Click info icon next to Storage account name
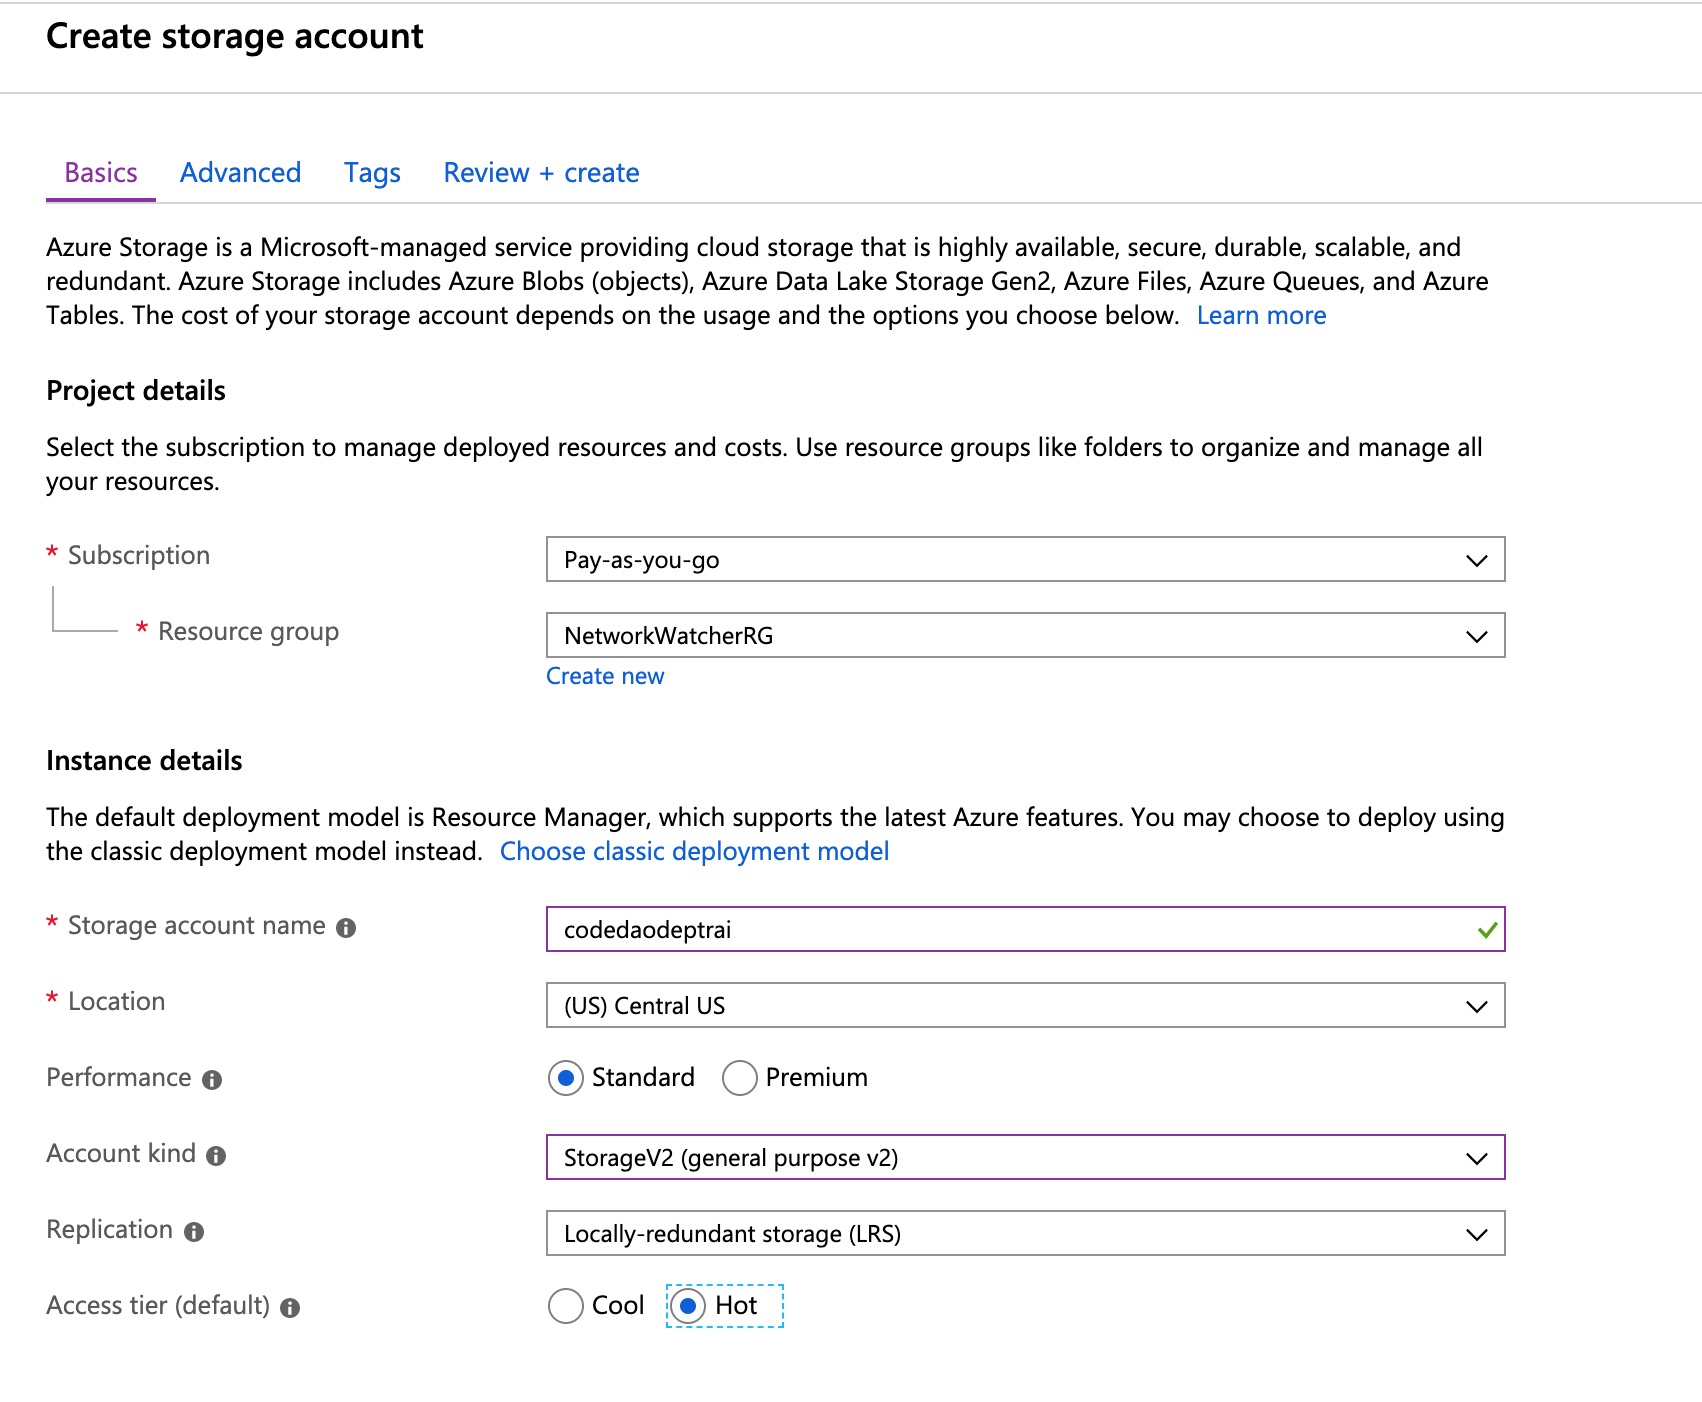The width and height of the screenshot is (1702, 1402). [x=346, y=928]
